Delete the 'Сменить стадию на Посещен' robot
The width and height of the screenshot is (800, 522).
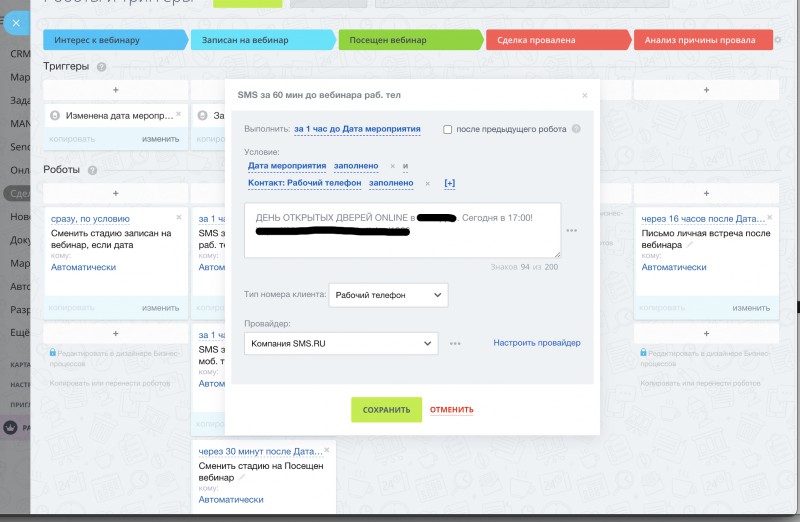(327, 450)
